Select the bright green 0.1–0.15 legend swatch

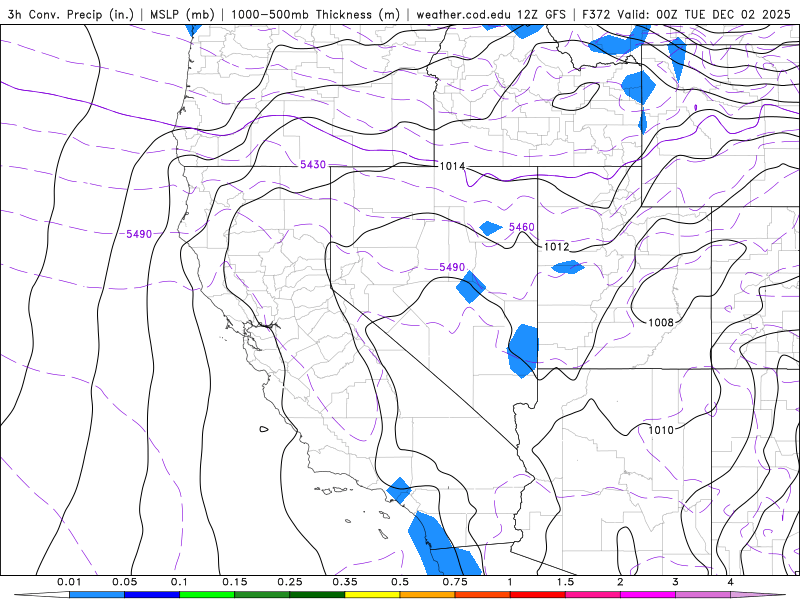pos(207,595)
